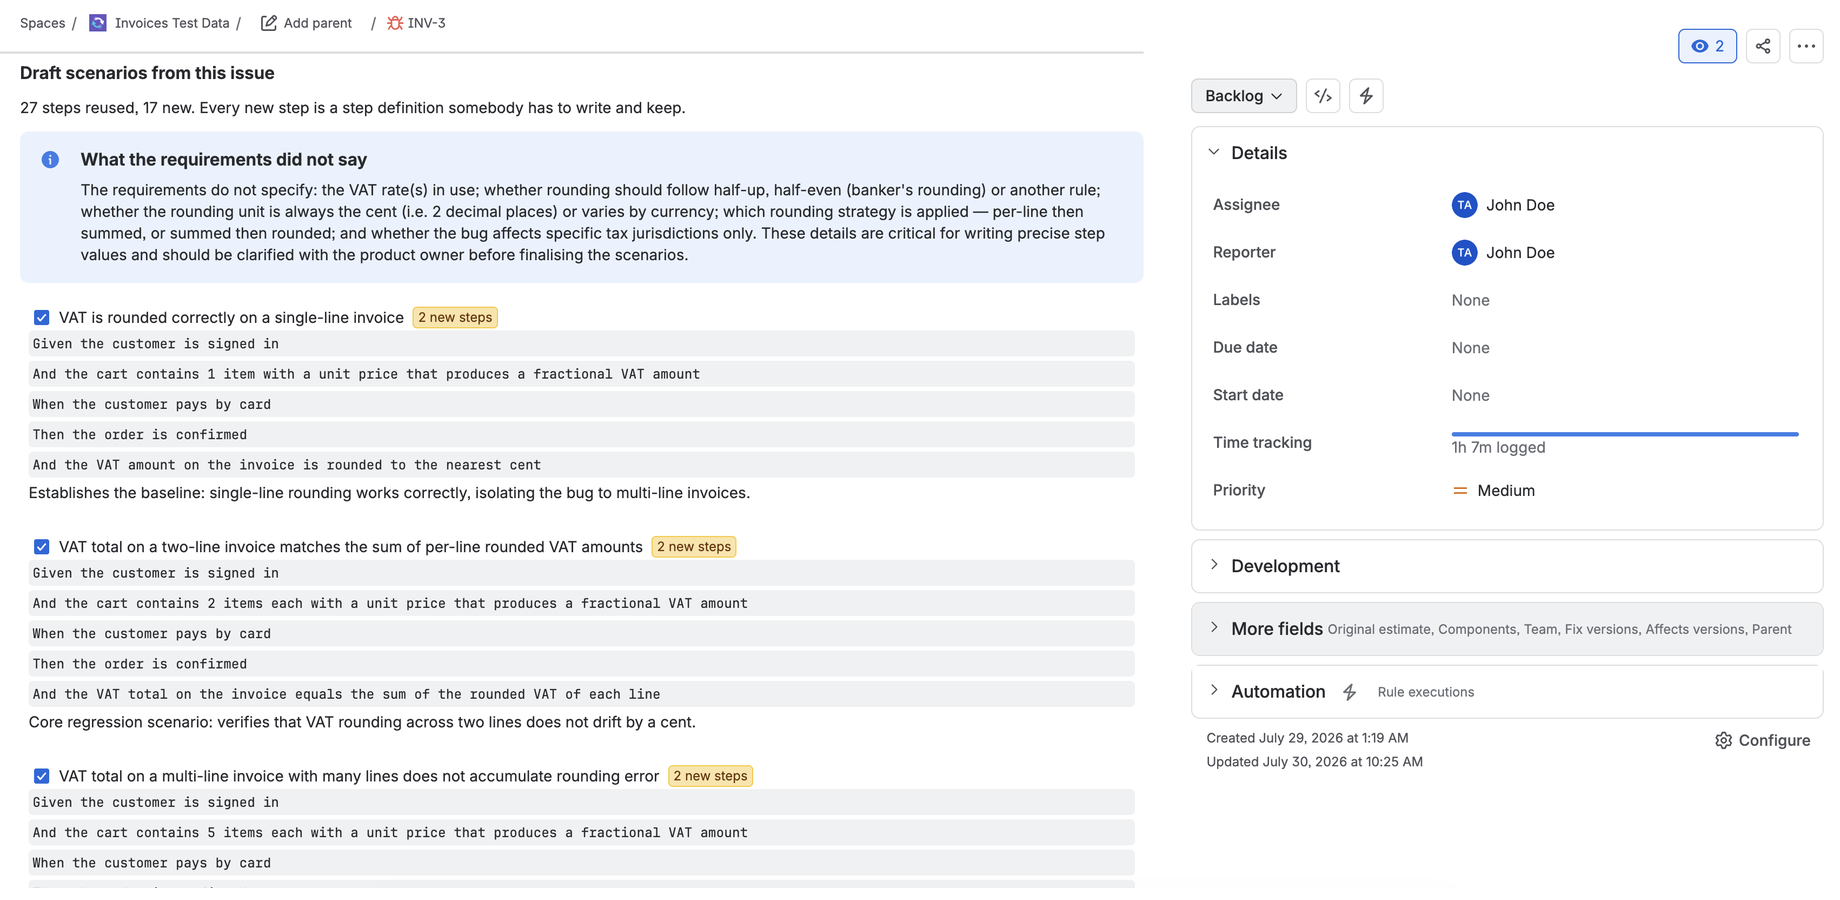Open the more actions ellipsis menu

point(1806,46)
